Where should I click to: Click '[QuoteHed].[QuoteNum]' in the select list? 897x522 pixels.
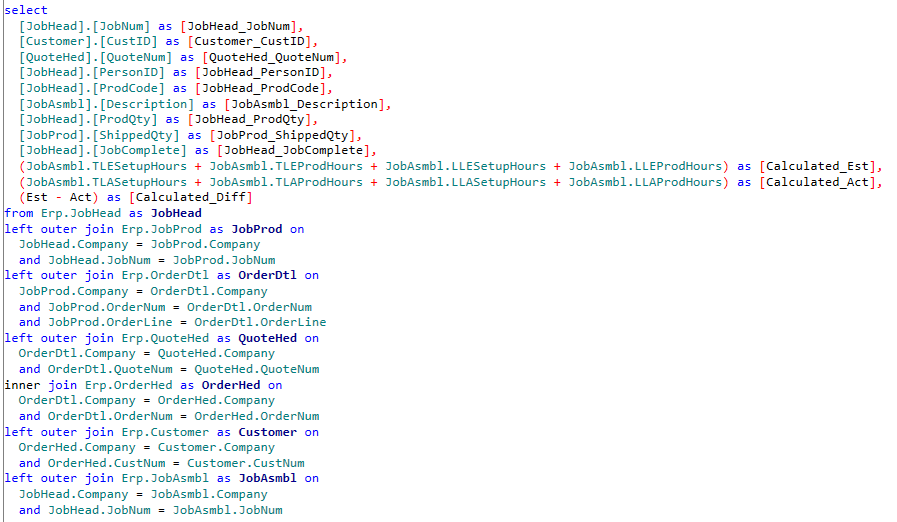96,57
